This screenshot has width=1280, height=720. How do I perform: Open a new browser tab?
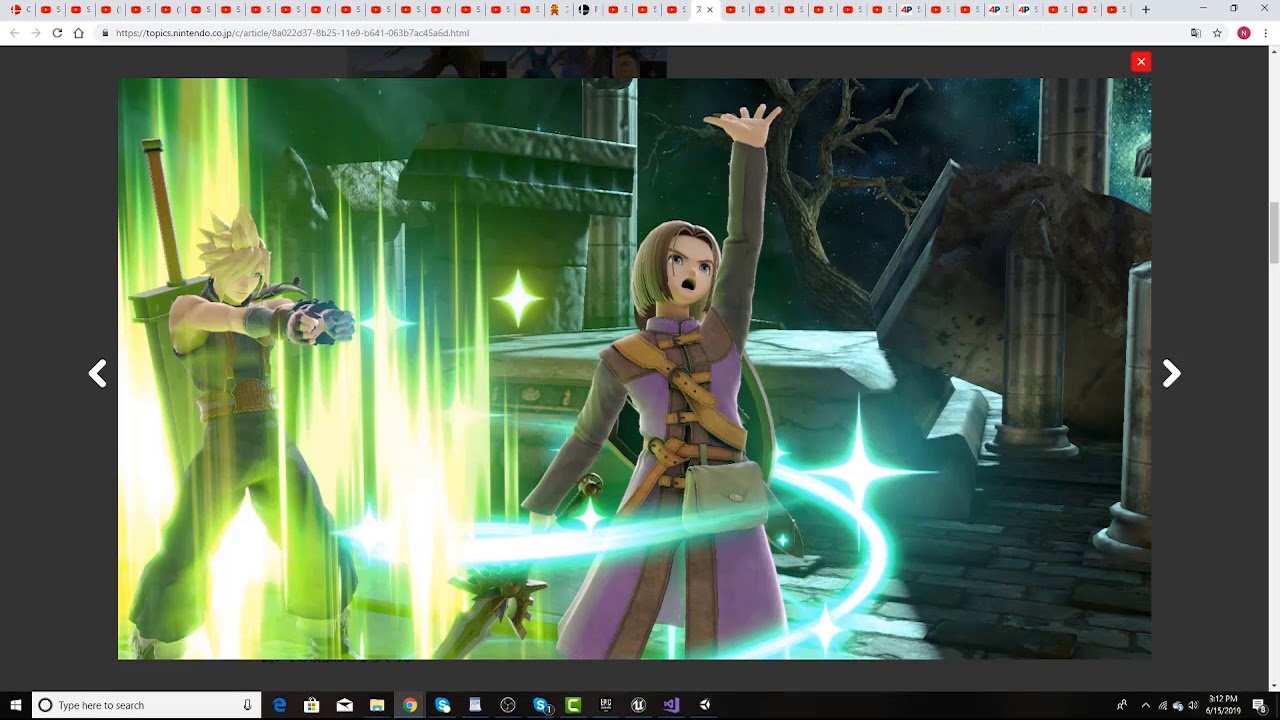tap(1146, 9)
